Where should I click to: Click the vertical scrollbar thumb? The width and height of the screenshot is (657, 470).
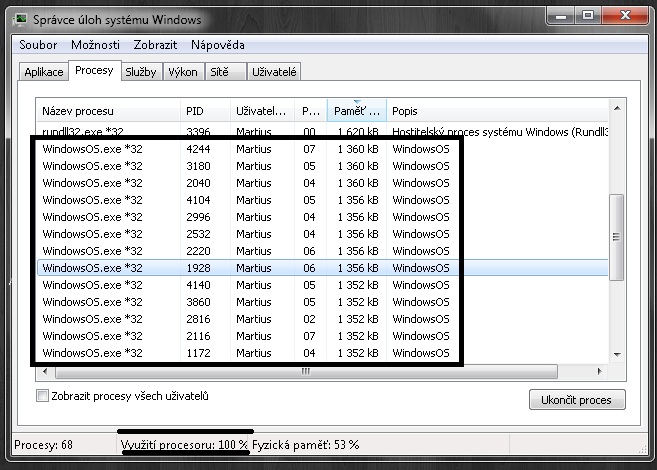pos(616,237)
